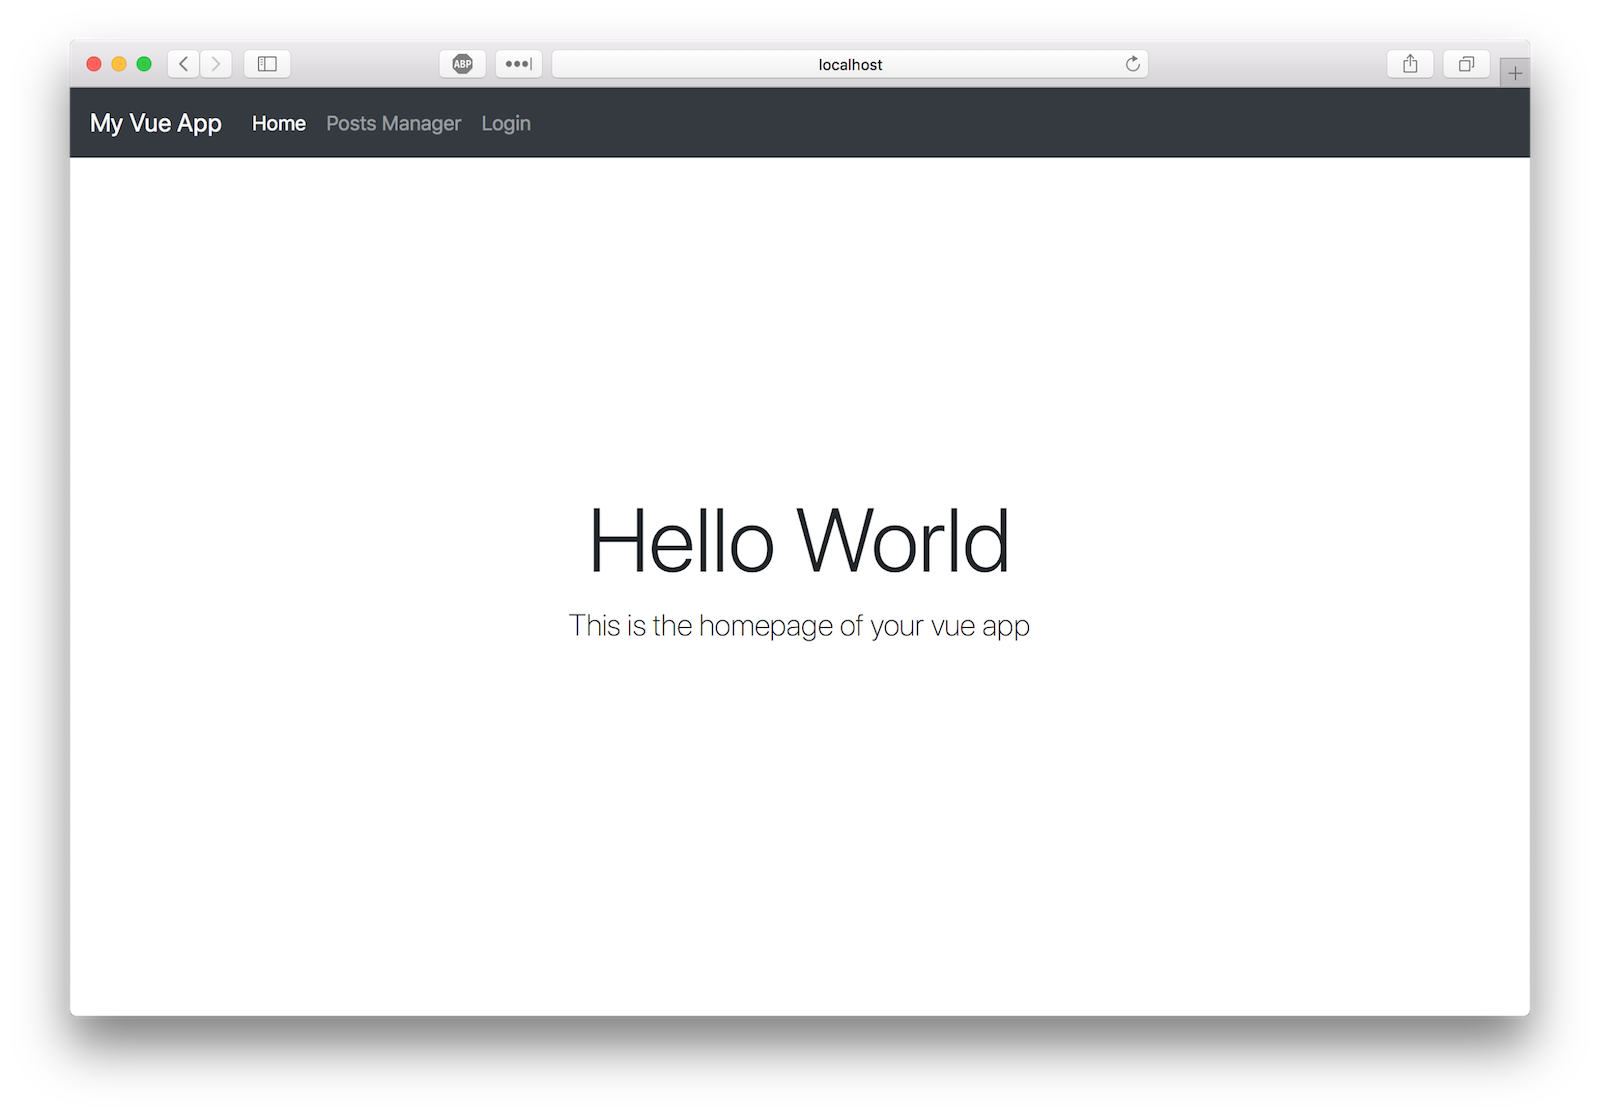Click the back navigation arrow
Image resolution: width=1600 pixels, height=1116 pixels.
[183, 63]
